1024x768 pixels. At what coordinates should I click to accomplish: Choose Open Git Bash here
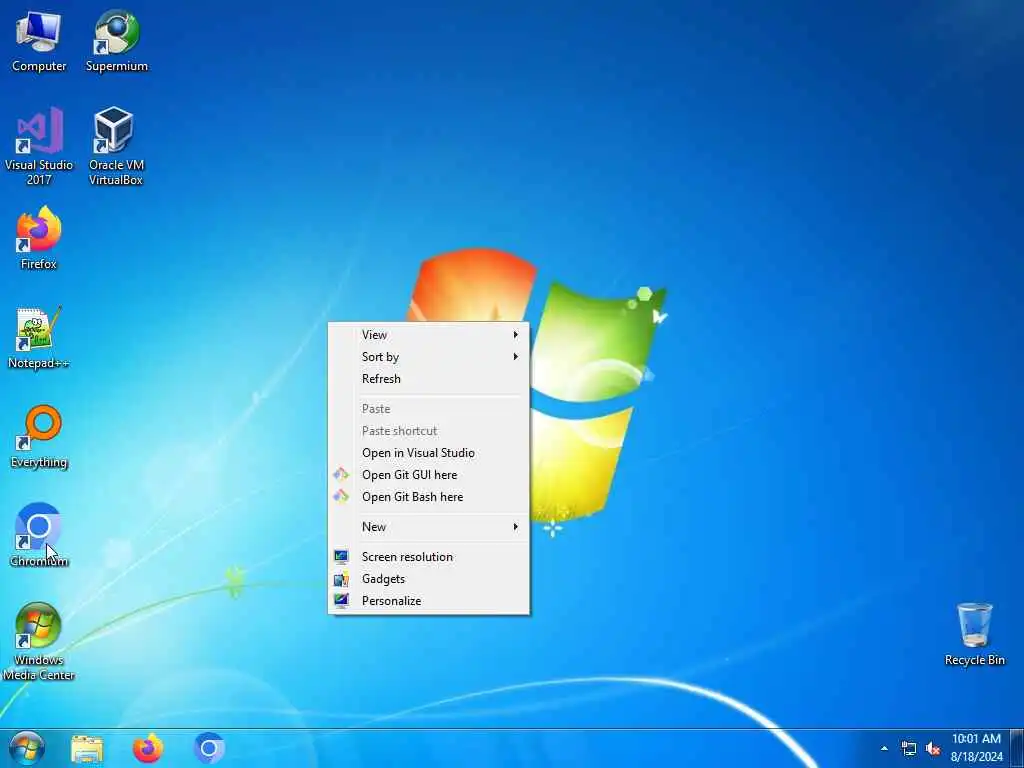[428, 497]
